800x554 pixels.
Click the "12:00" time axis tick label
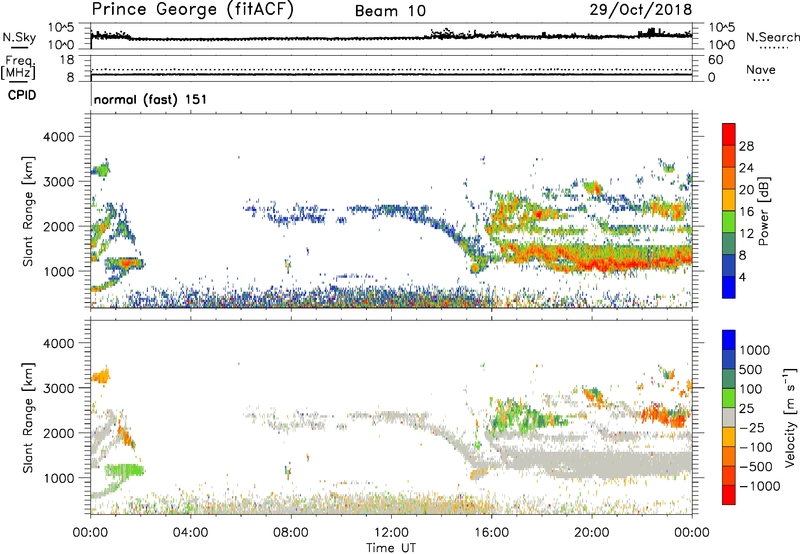point(391,533)
